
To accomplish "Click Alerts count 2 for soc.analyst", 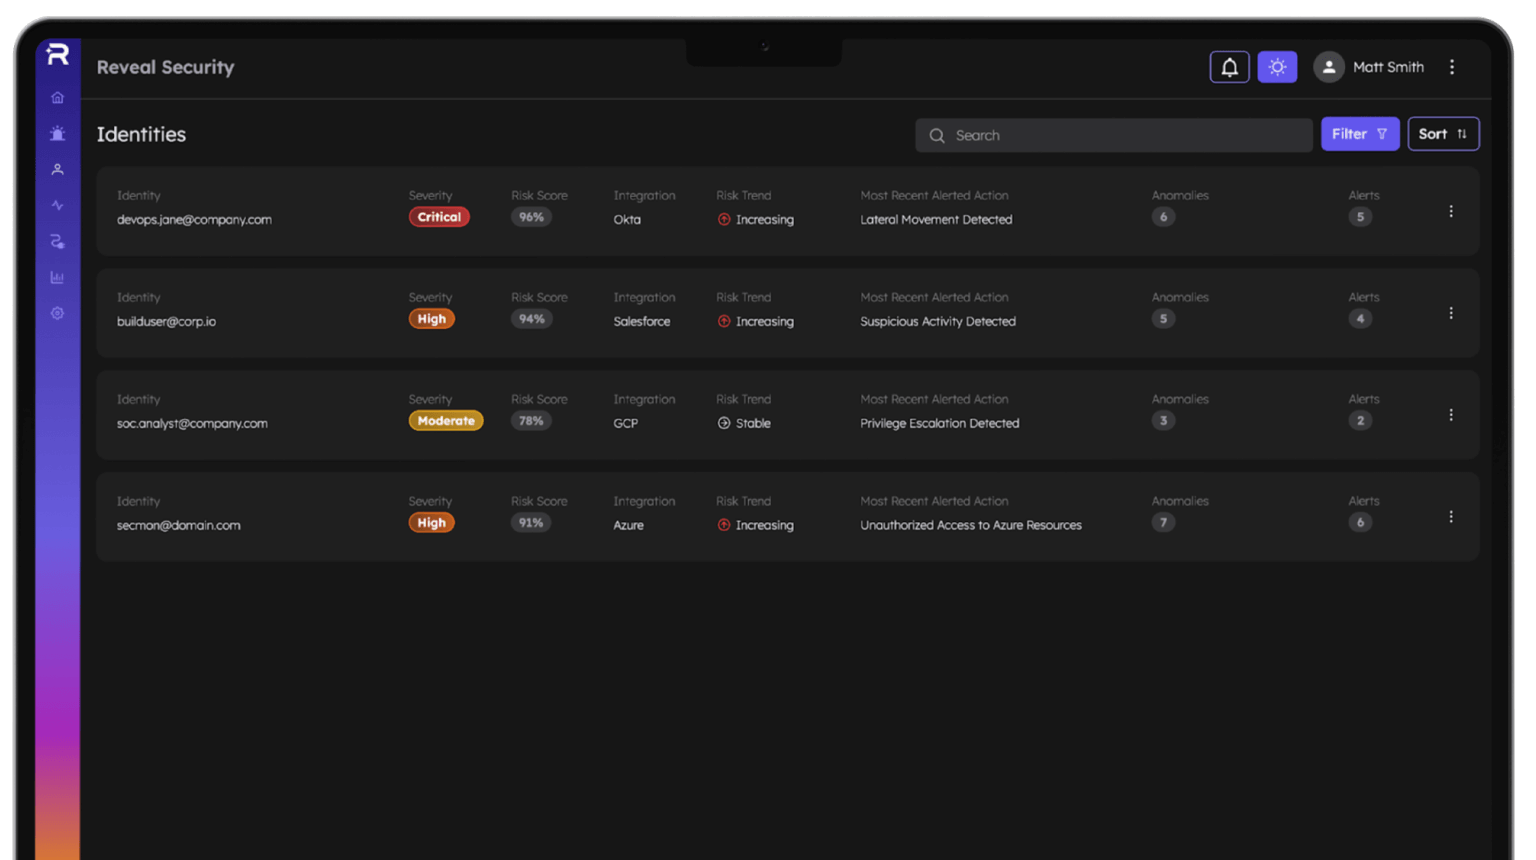I will pos(1360,421).
